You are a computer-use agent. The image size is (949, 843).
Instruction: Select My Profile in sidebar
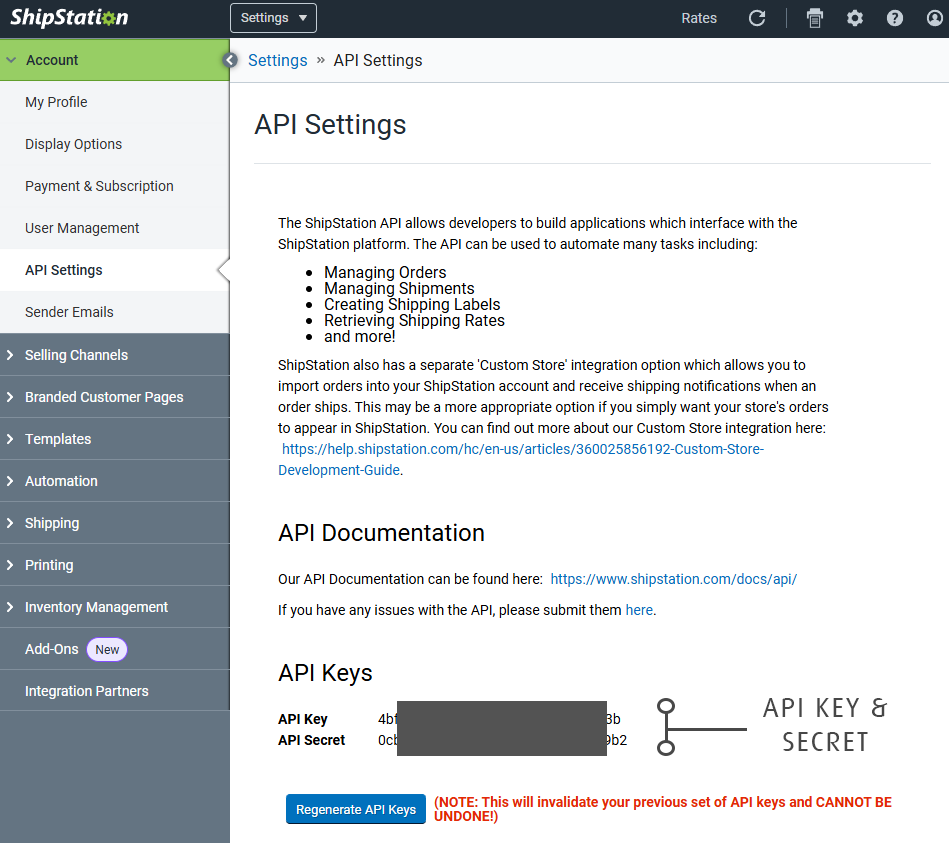pos(56,102)
